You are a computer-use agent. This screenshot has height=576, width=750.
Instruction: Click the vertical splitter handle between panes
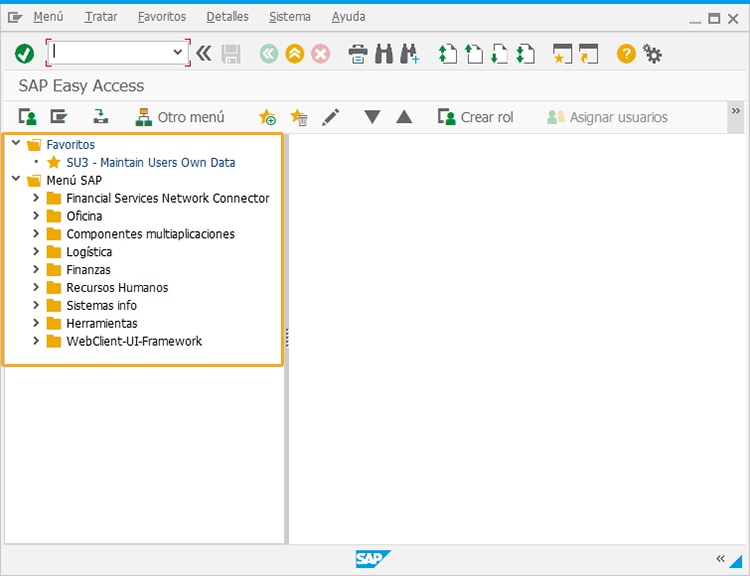287,338
